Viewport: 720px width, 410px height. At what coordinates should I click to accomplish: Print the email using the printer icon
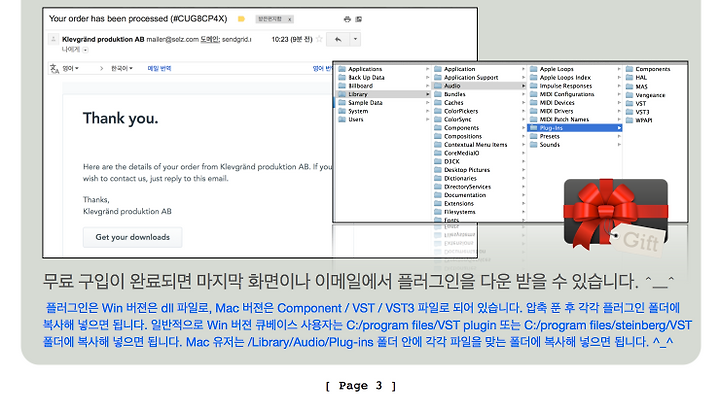pos(347,19)
